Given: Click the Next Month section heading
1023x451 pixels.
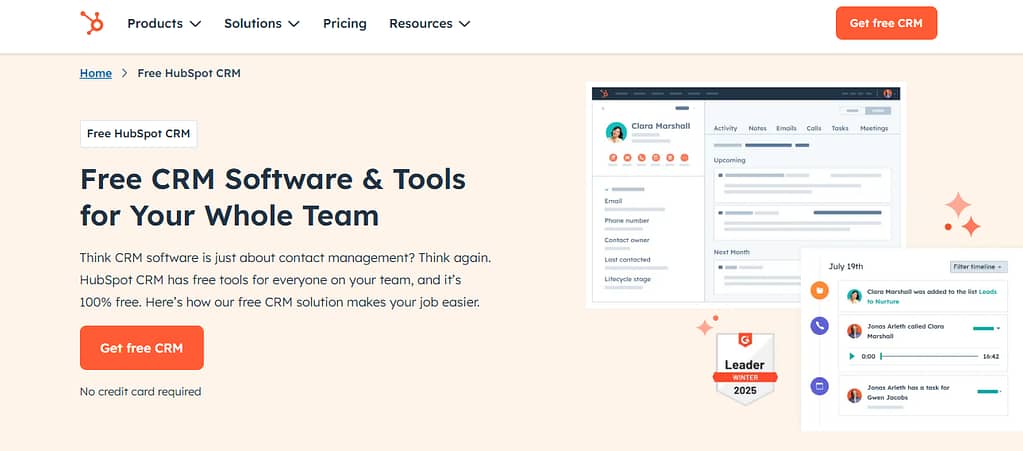Looking at the screenshot, I should coord(731,252).
